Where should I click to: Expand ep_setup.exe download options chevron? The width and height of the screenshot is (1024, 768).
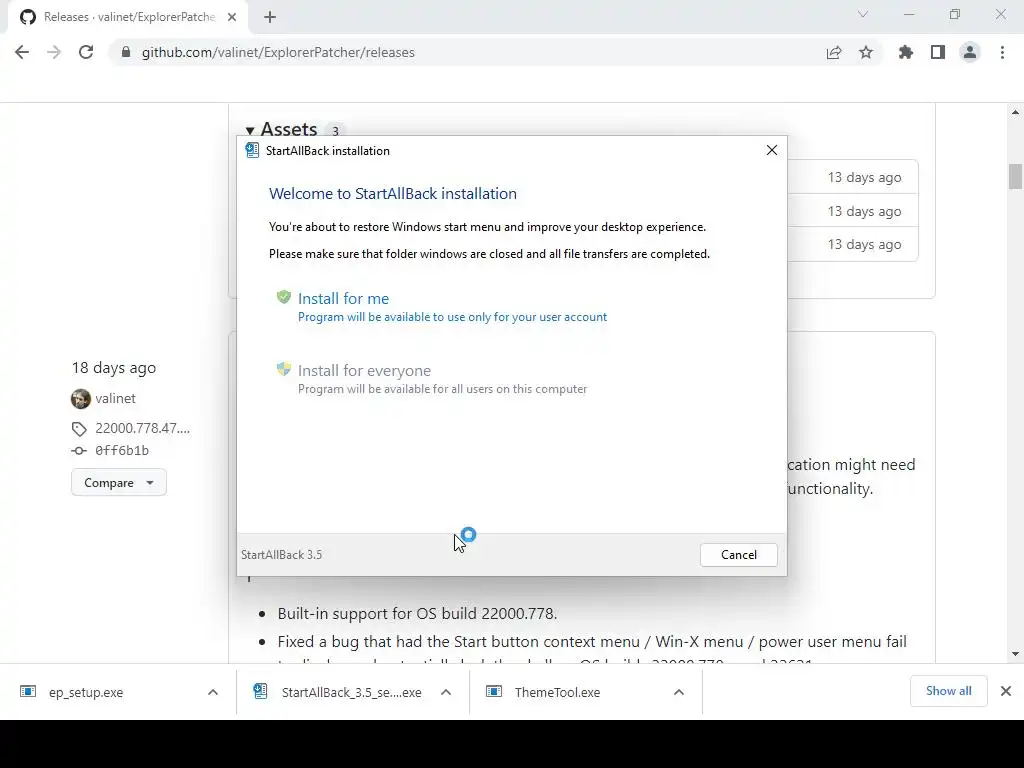point(213,692)
